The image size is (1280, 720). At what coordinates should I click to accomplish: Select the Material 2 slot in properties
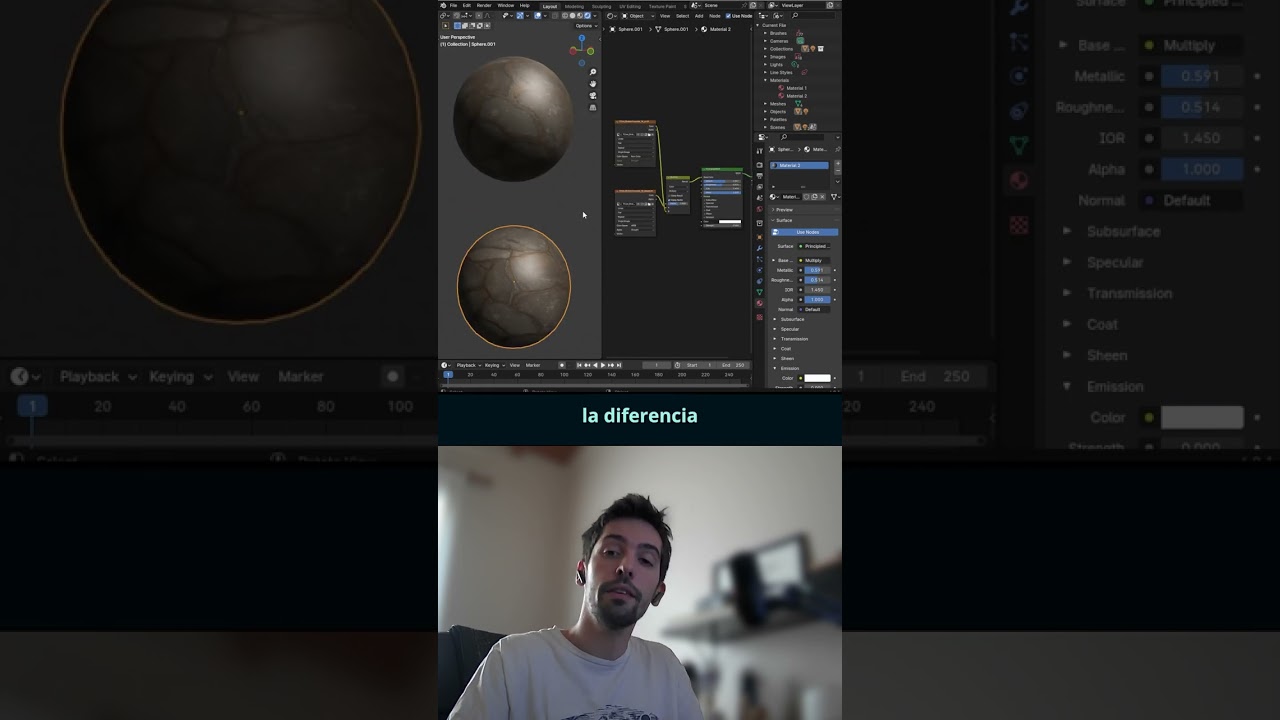pyautogui.click(x=799, y=165)
